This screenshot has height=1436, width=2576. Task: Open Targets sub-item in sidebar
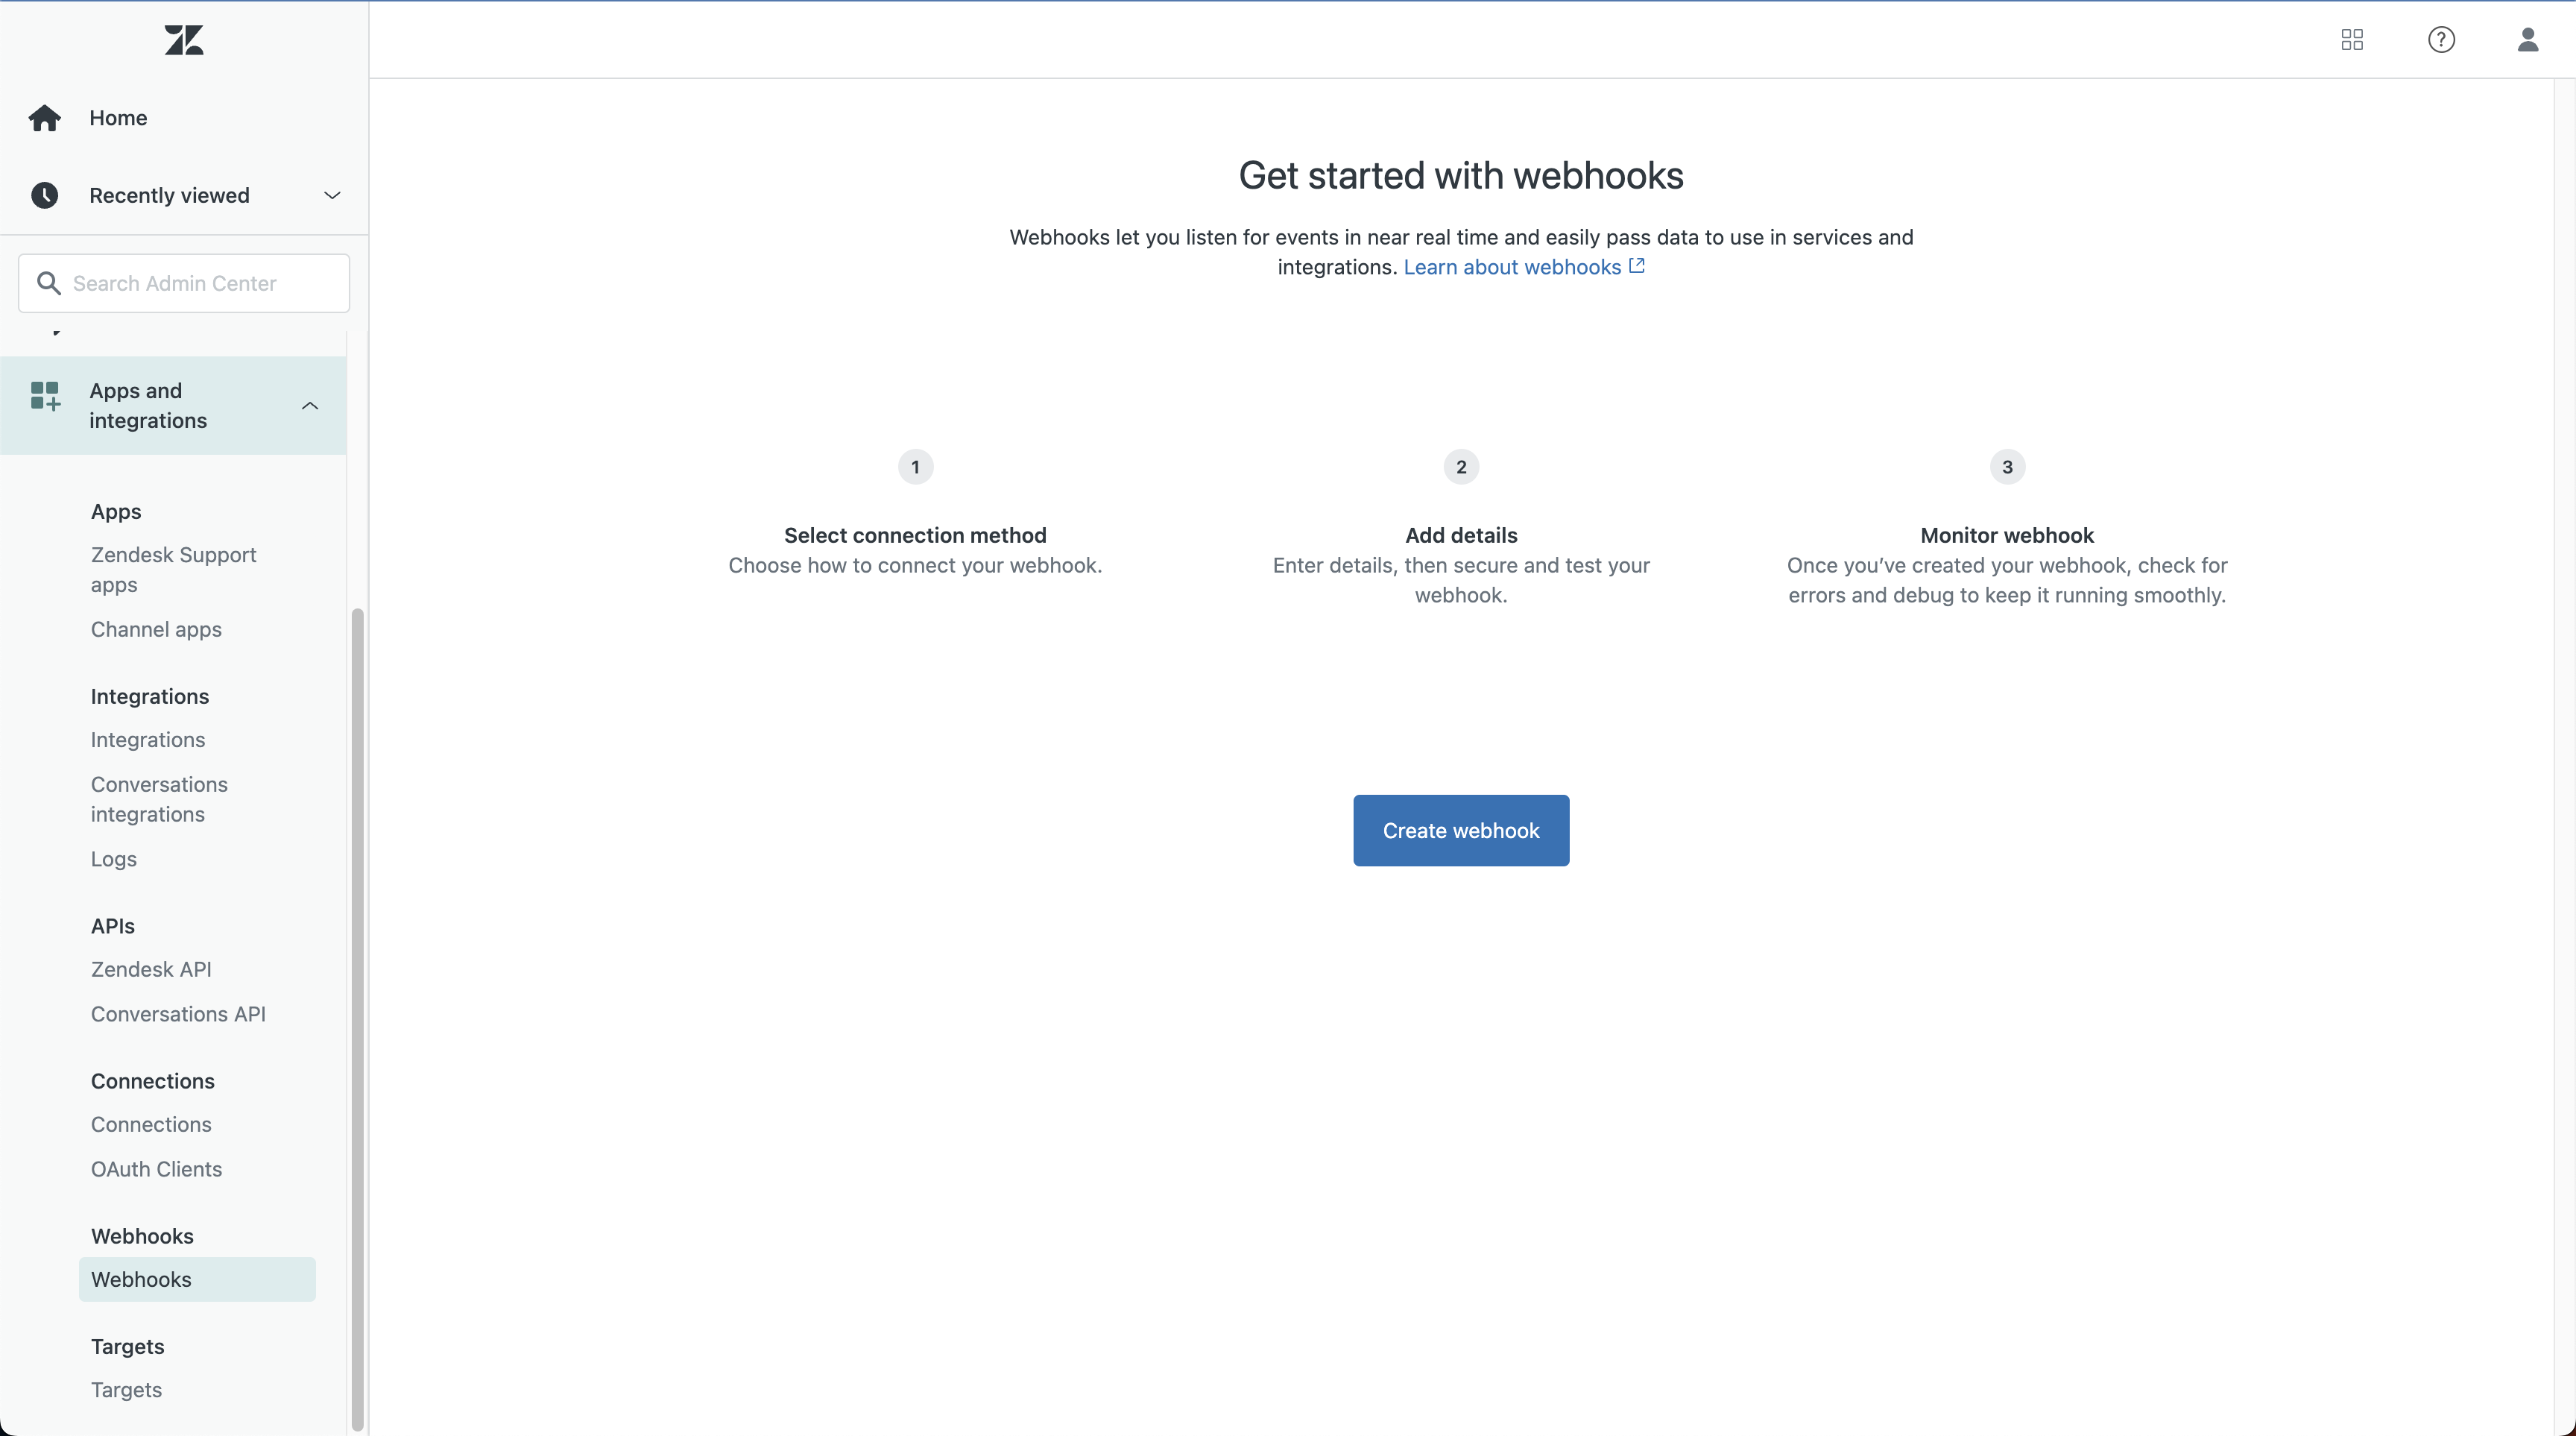[126, 1390]
